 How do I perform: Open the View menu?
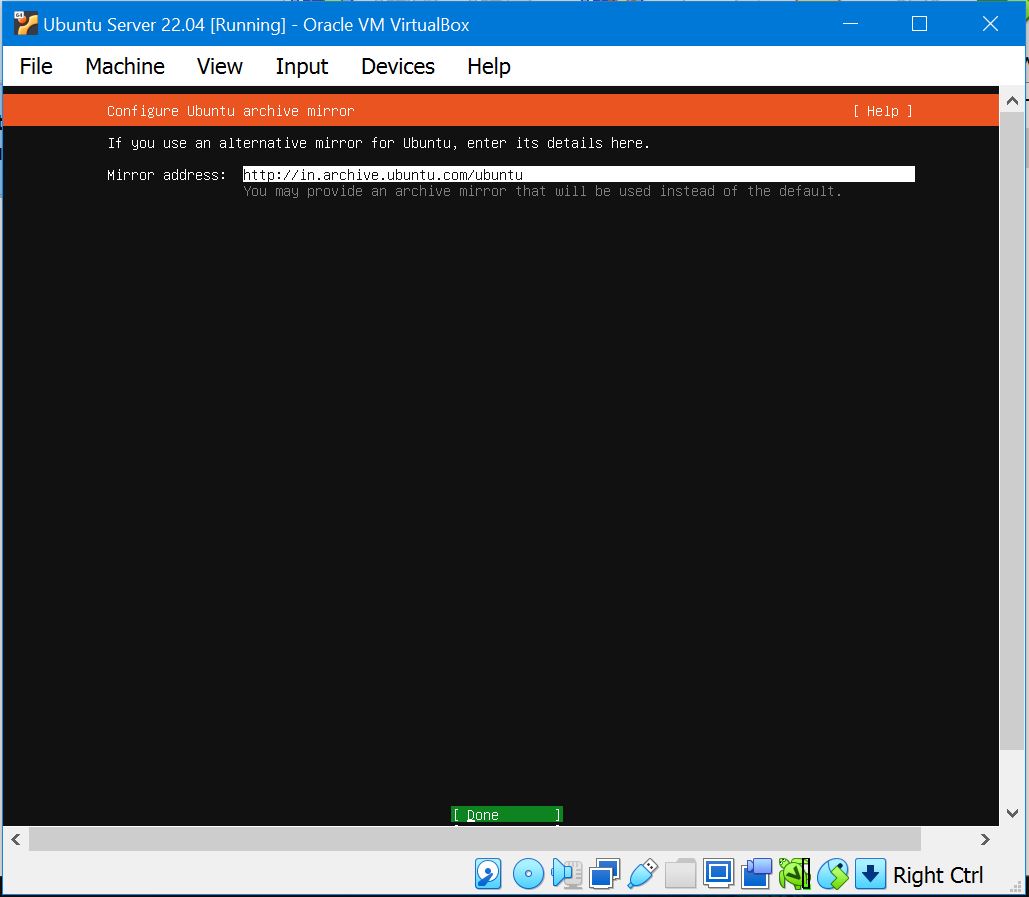tap(220, 66)
